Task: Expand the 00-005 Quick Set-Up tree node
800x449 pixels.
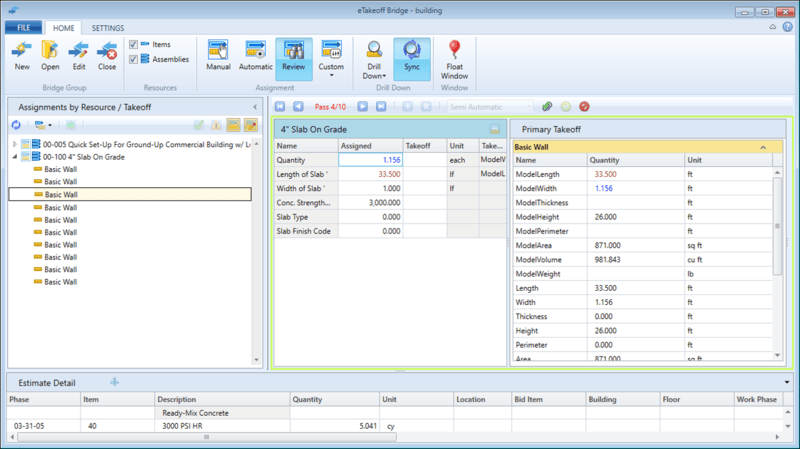Action: [15, 144]
